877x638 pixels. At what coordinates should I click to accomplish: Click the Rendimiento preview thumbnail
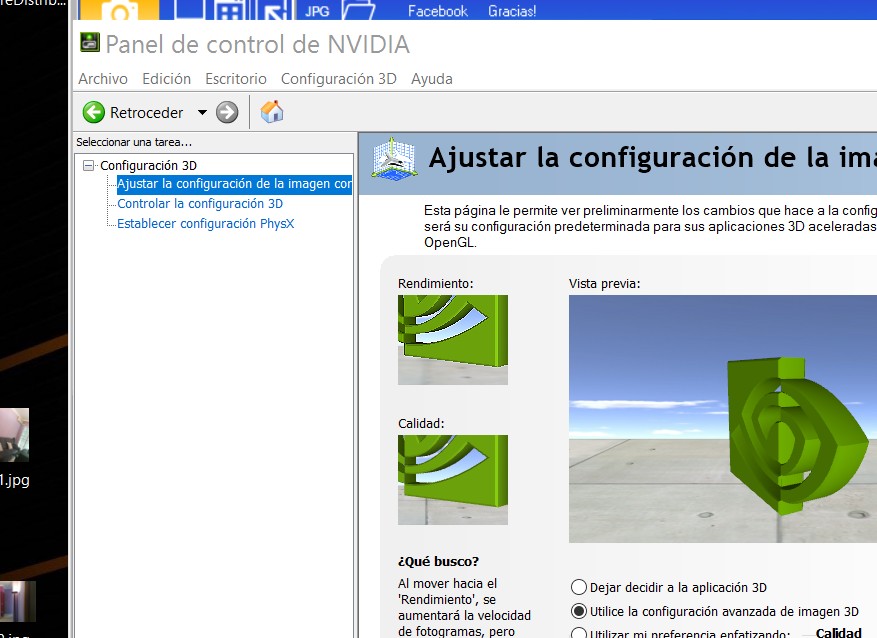coord(452,339)
